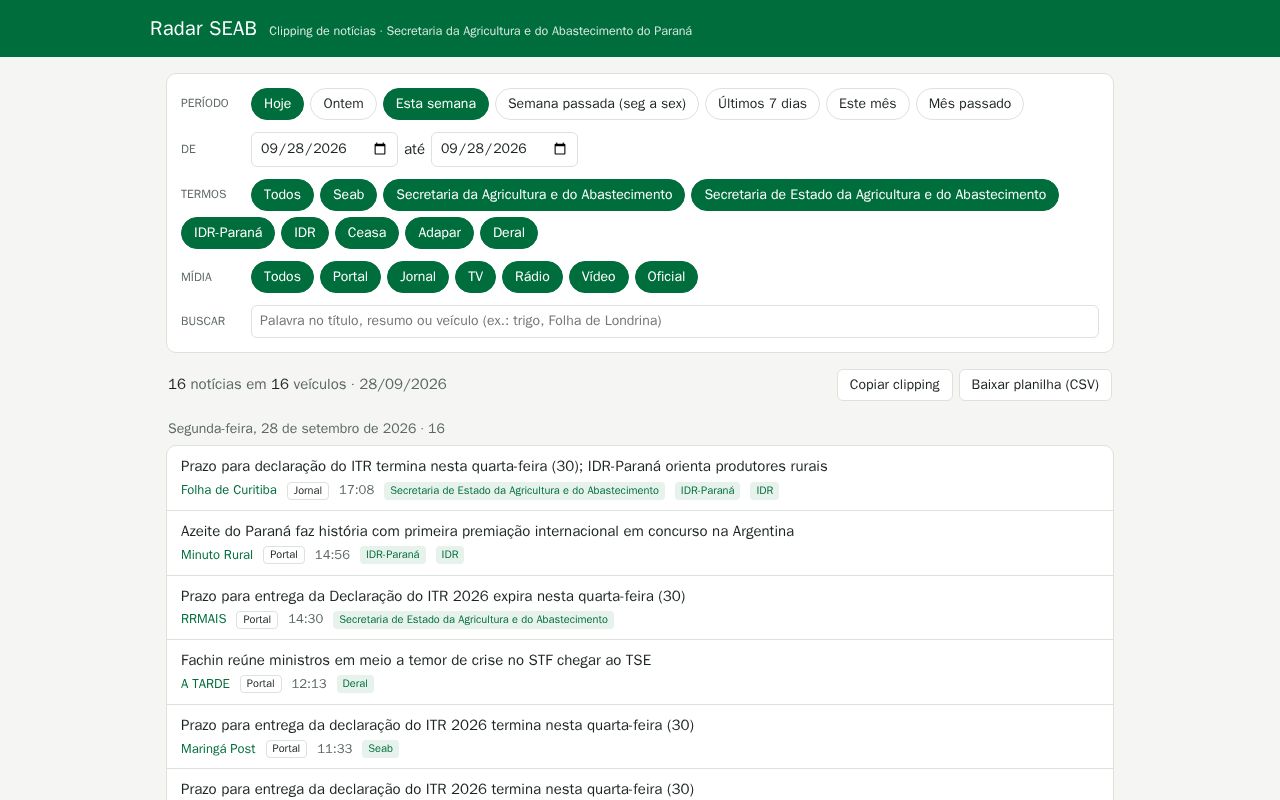Toggle Todos in the Mídia row
Image resolution: width=1280 pixels, height=800 pixels.
click(x=282, y=277)
